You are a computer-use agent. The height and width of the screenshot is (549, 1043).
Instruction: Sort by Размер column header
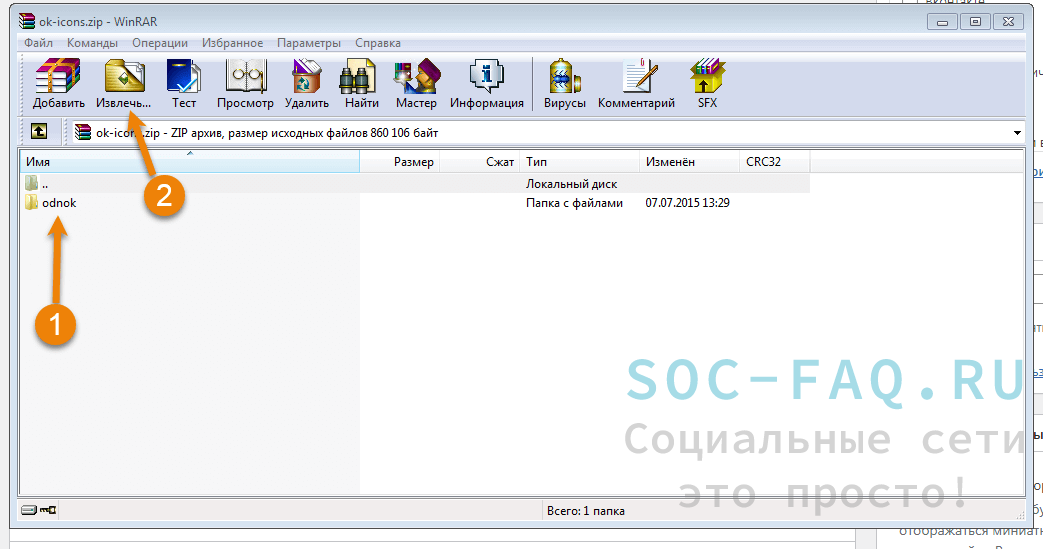[x=400, y=162]
